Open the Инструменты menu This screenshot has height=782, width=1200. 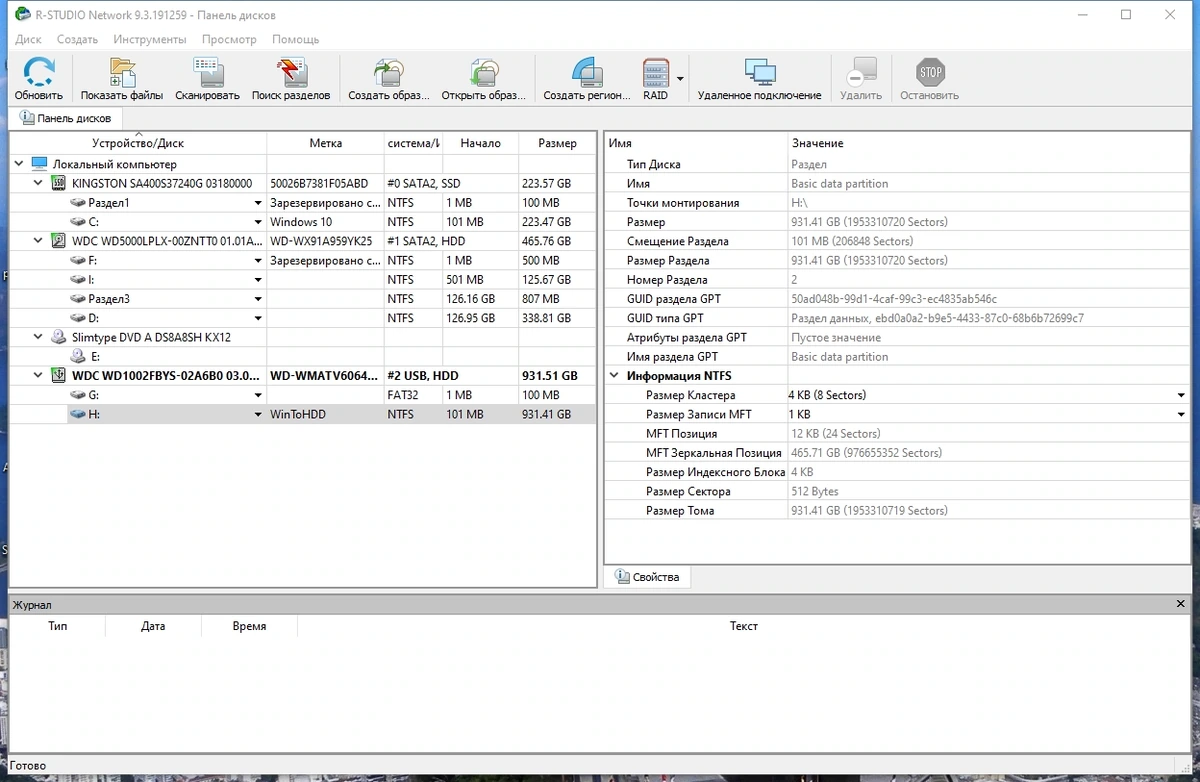(x=150, y=39)
